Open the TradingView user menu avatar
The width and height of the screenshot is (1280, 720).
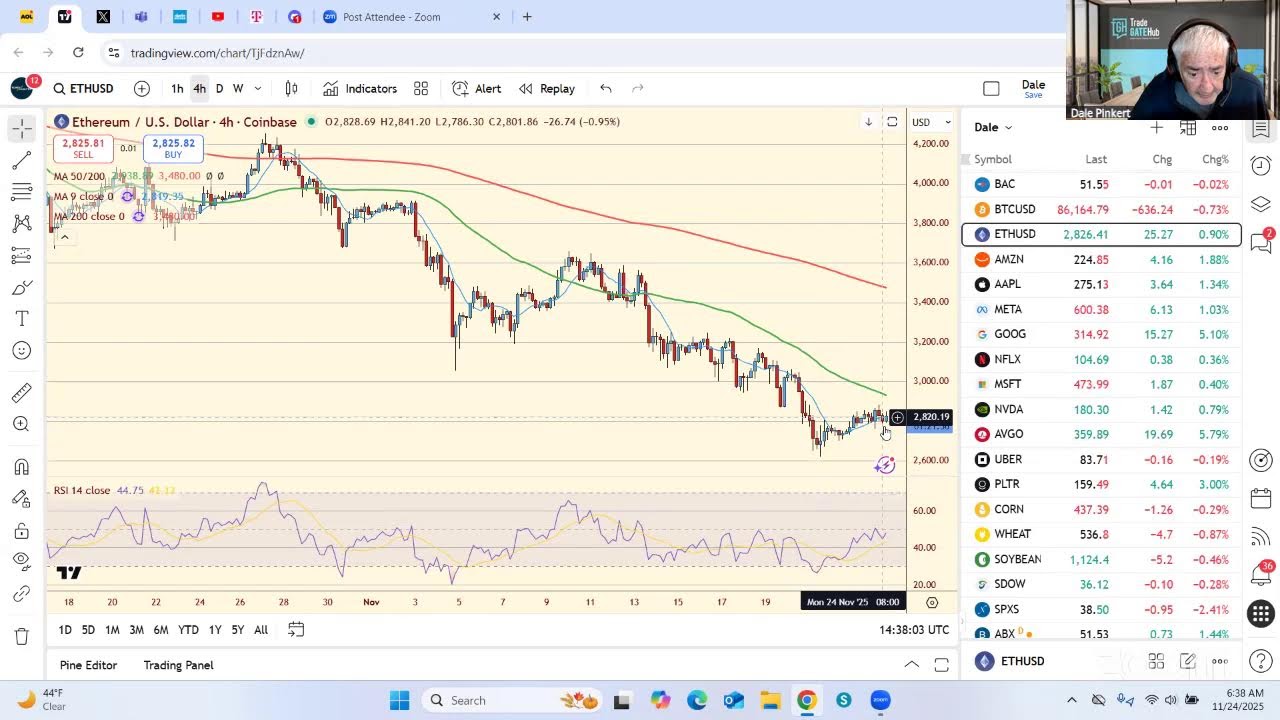22,88
